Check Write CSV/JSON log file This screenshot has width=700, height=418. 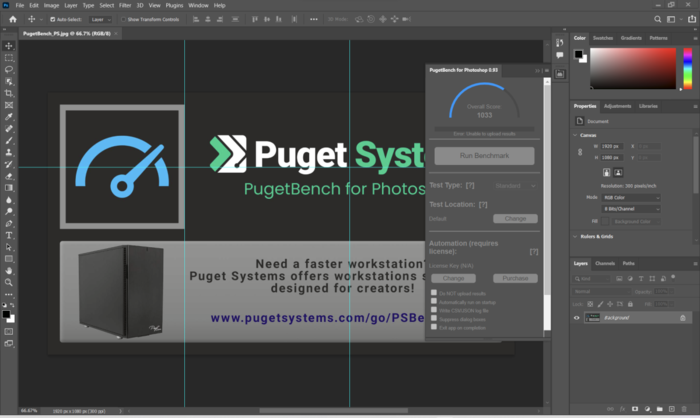(x=433, y=310)
